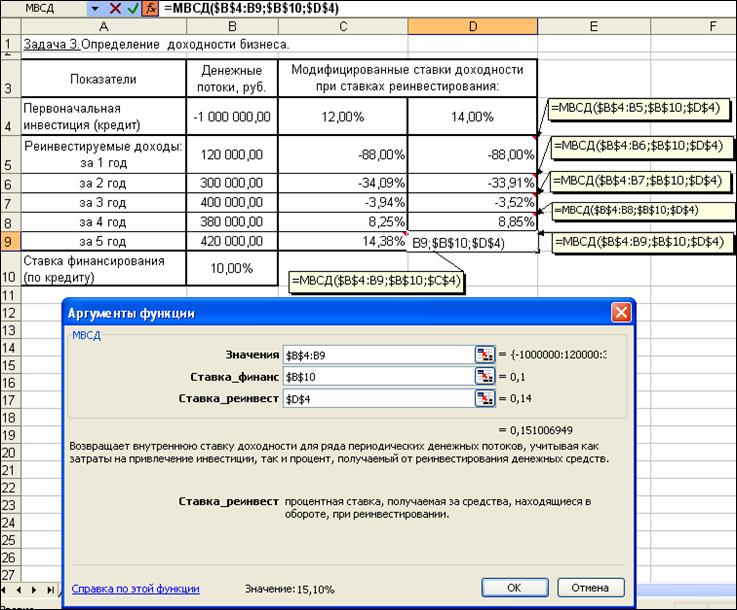
Task: Confirm formula with the green checkmark
Action: [x=132, y=8]
